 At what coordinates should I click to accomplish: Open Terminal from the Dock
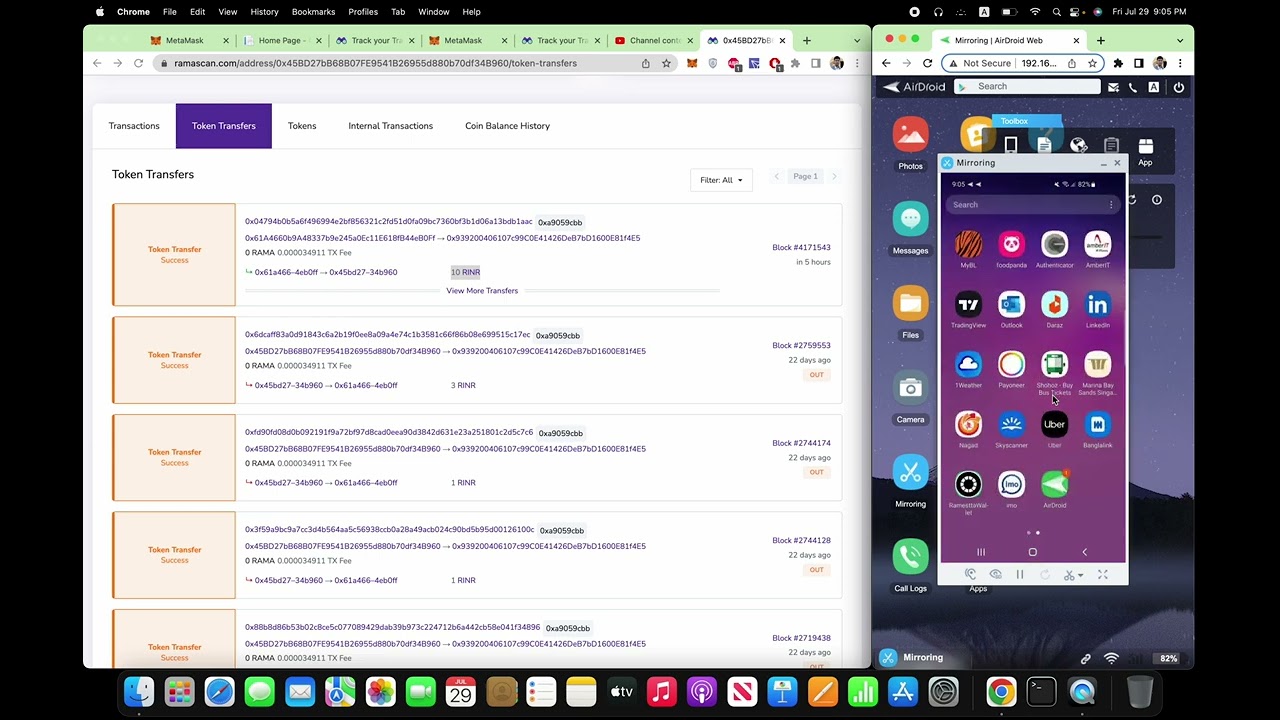tap(1041, 692)
